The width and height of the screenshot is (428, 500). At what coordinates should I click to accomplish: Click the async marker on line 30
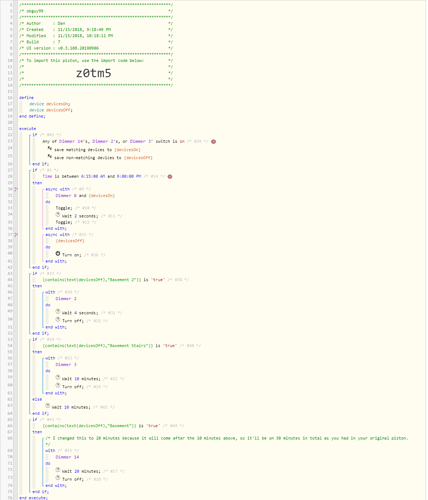(x=16, y=189)
